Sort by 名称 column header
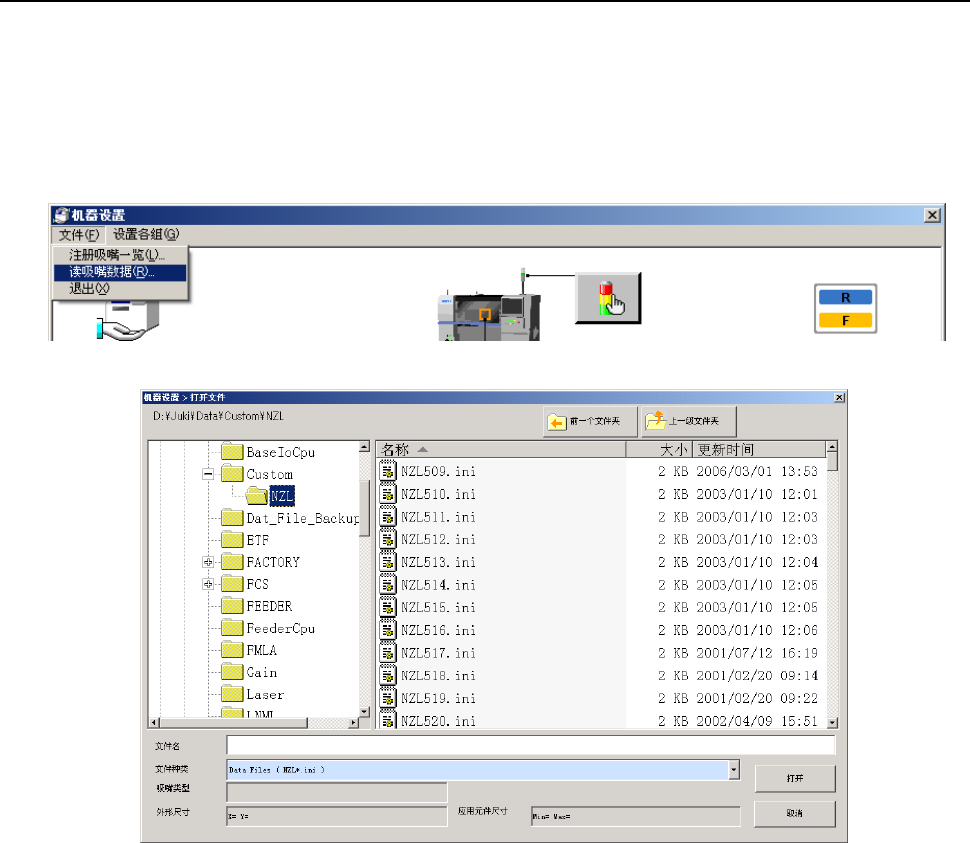The height and width of the screenshot is (843, 970). coord(501,450)
